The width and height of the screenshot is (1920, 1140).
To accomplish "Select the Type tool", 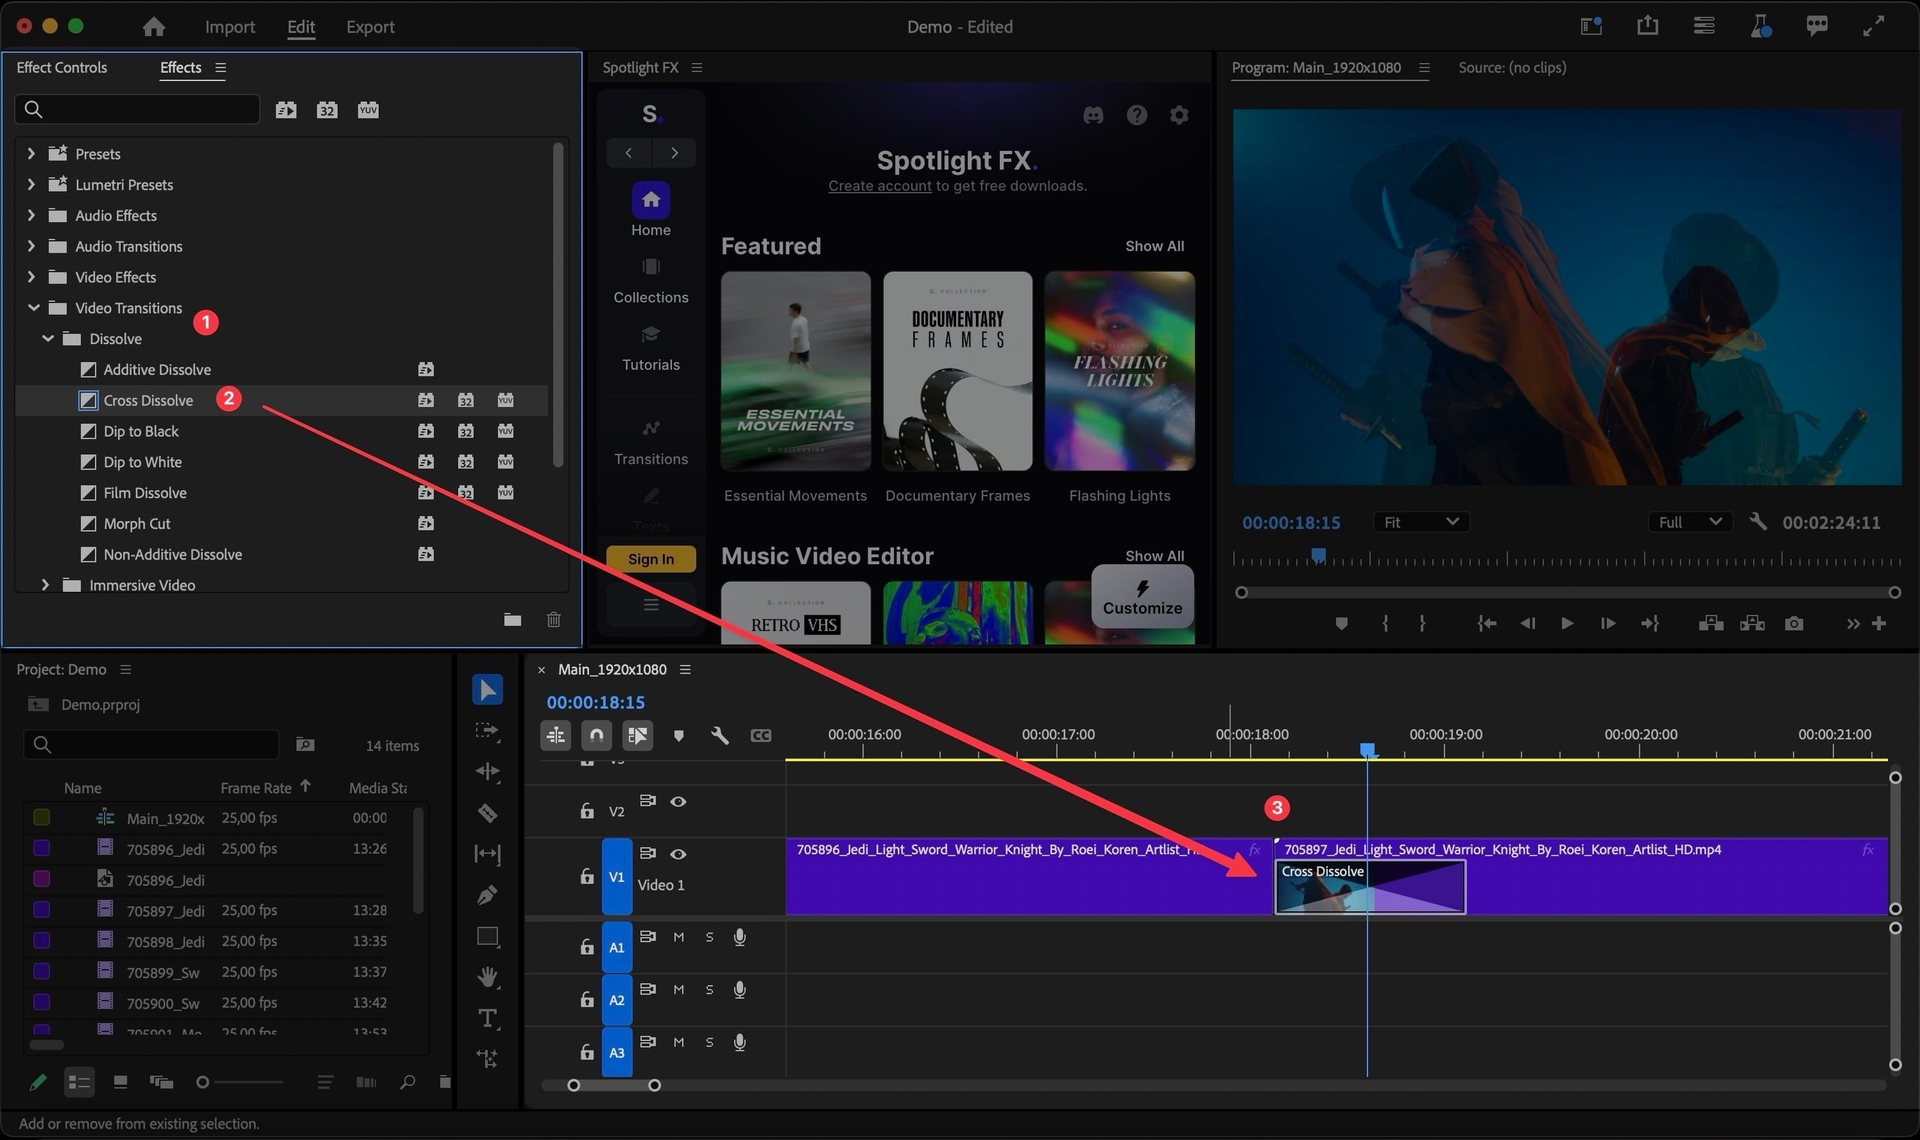I will 487,1015.
